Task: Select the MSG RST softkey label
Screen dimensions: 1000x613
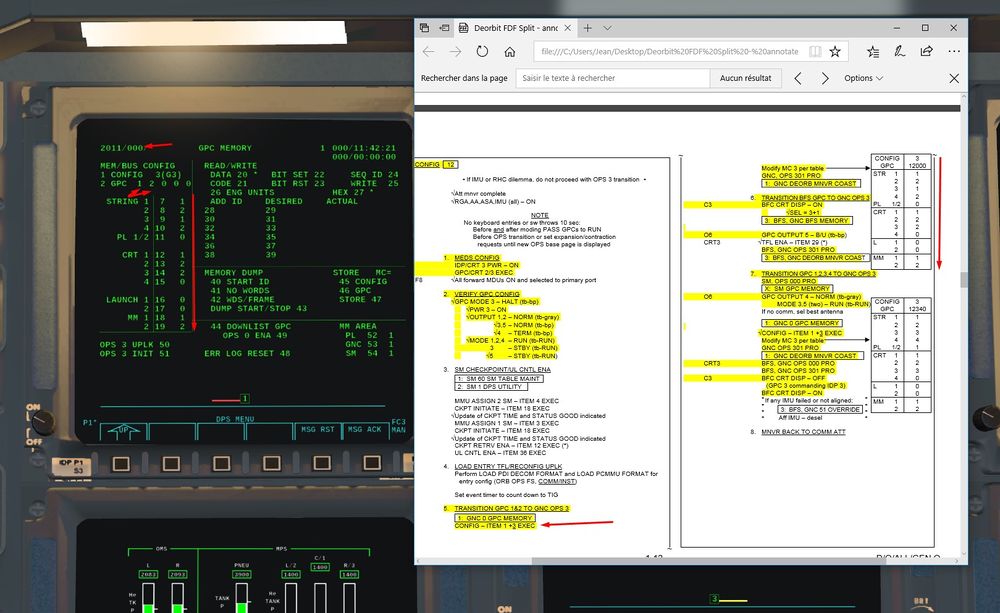Action: coord(318,430)
